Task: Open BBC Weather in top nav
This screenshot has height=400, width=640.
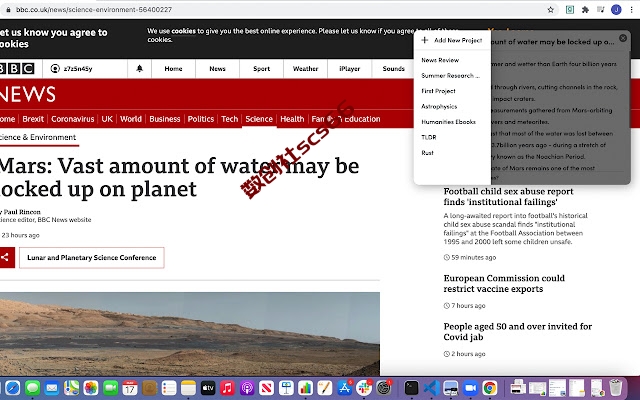Action: pyautogui.click(x=305, y=69)
